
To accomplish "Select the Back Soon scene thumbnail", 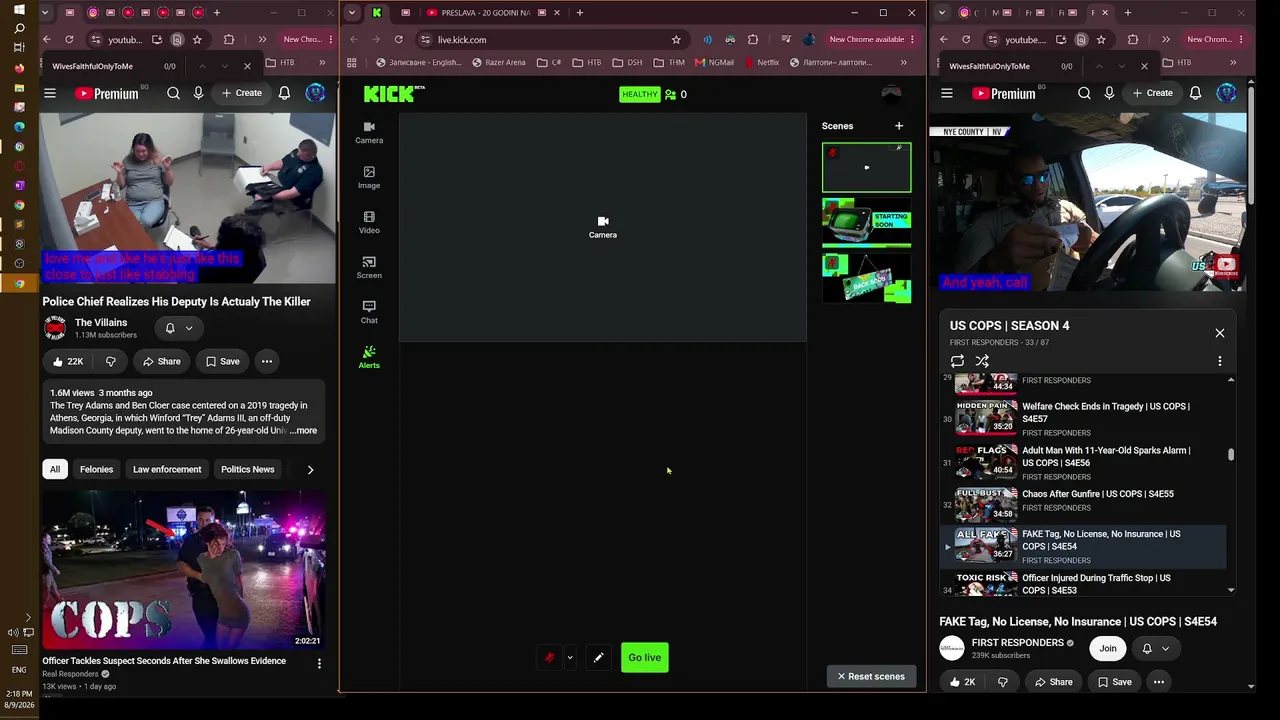I will coord(867,277).
